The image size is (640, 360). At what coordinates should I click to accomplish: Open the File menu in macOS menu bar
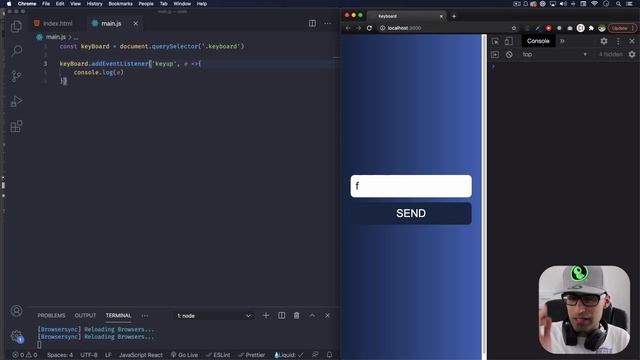(x=46, y=4)
